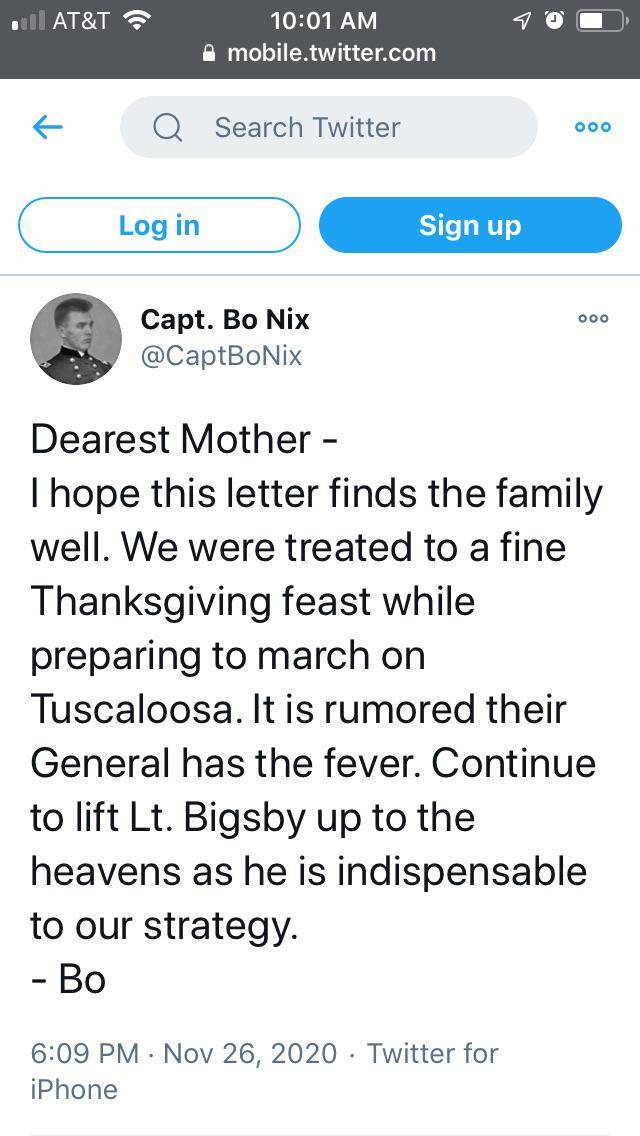Open Capt. Bo Nix's profile photo
This screenshot has height=1136, width=640.
click(76, 338)
